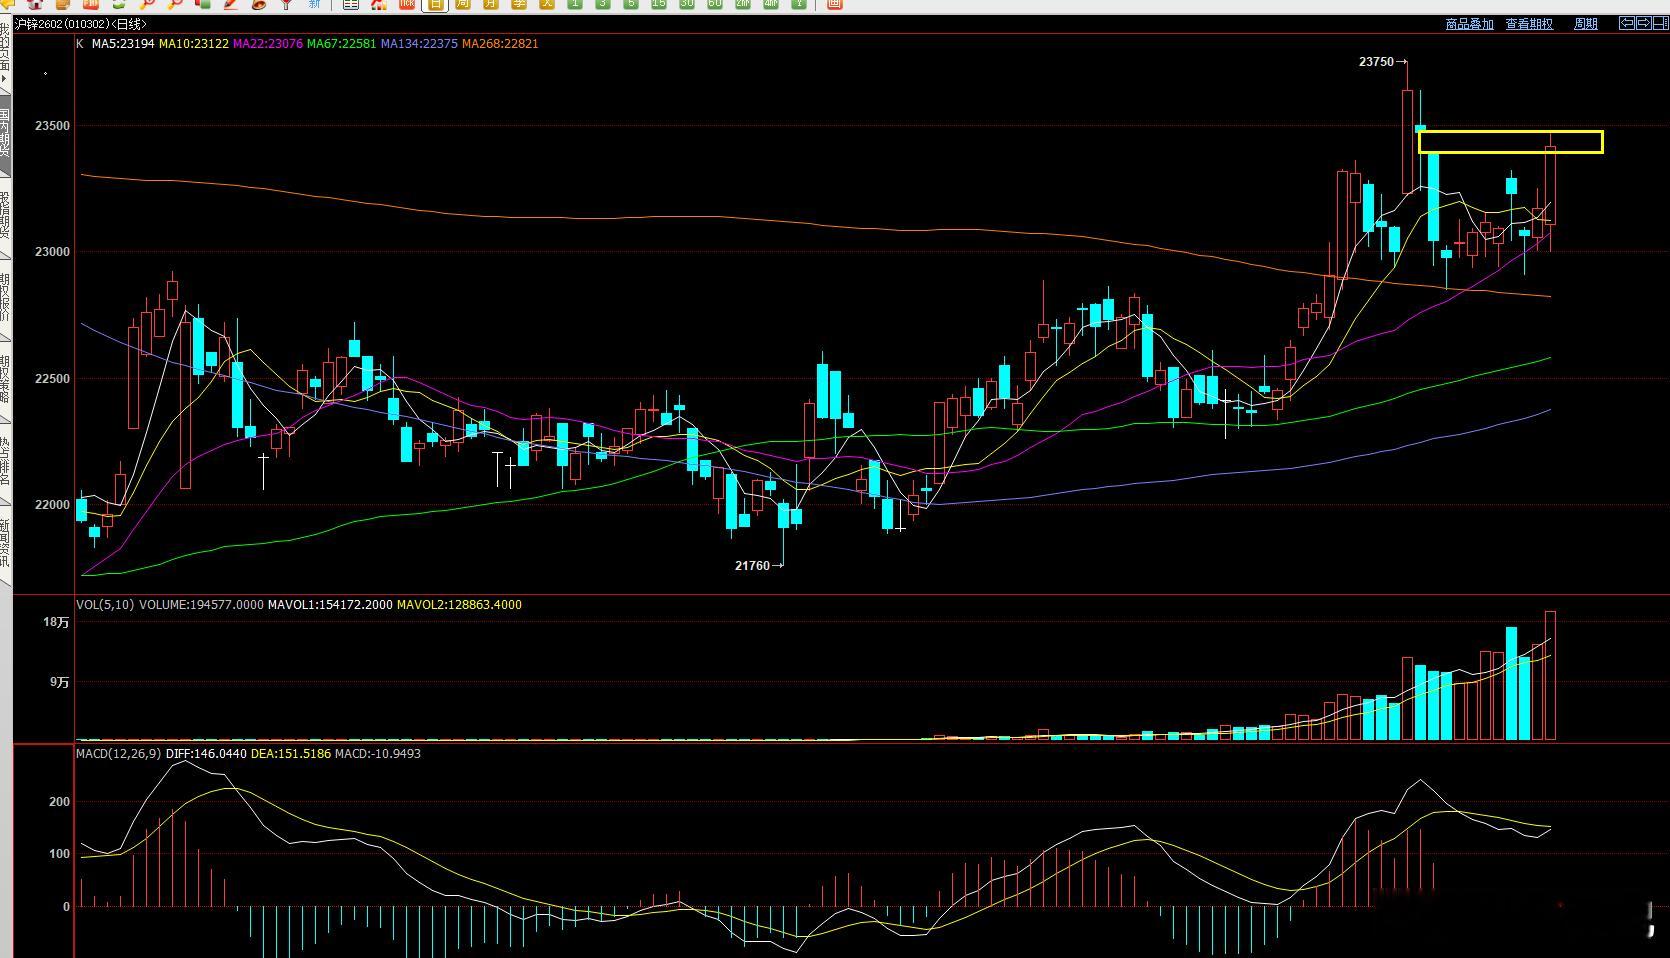Open the quote list table icon
Image resolution: width=1670 pixels, height=958 pixels.
point(351,4)
